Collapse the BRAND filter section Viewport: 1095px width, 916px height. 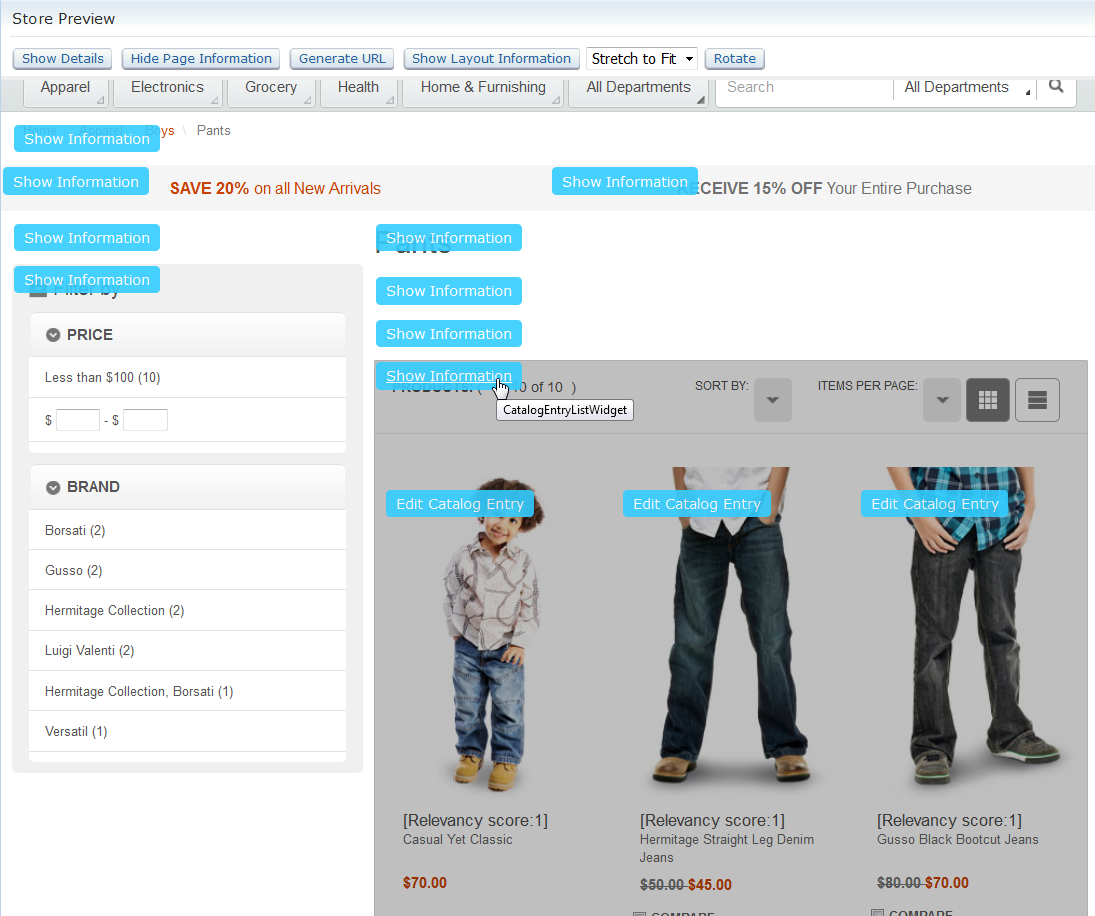[x=53, y=487]
